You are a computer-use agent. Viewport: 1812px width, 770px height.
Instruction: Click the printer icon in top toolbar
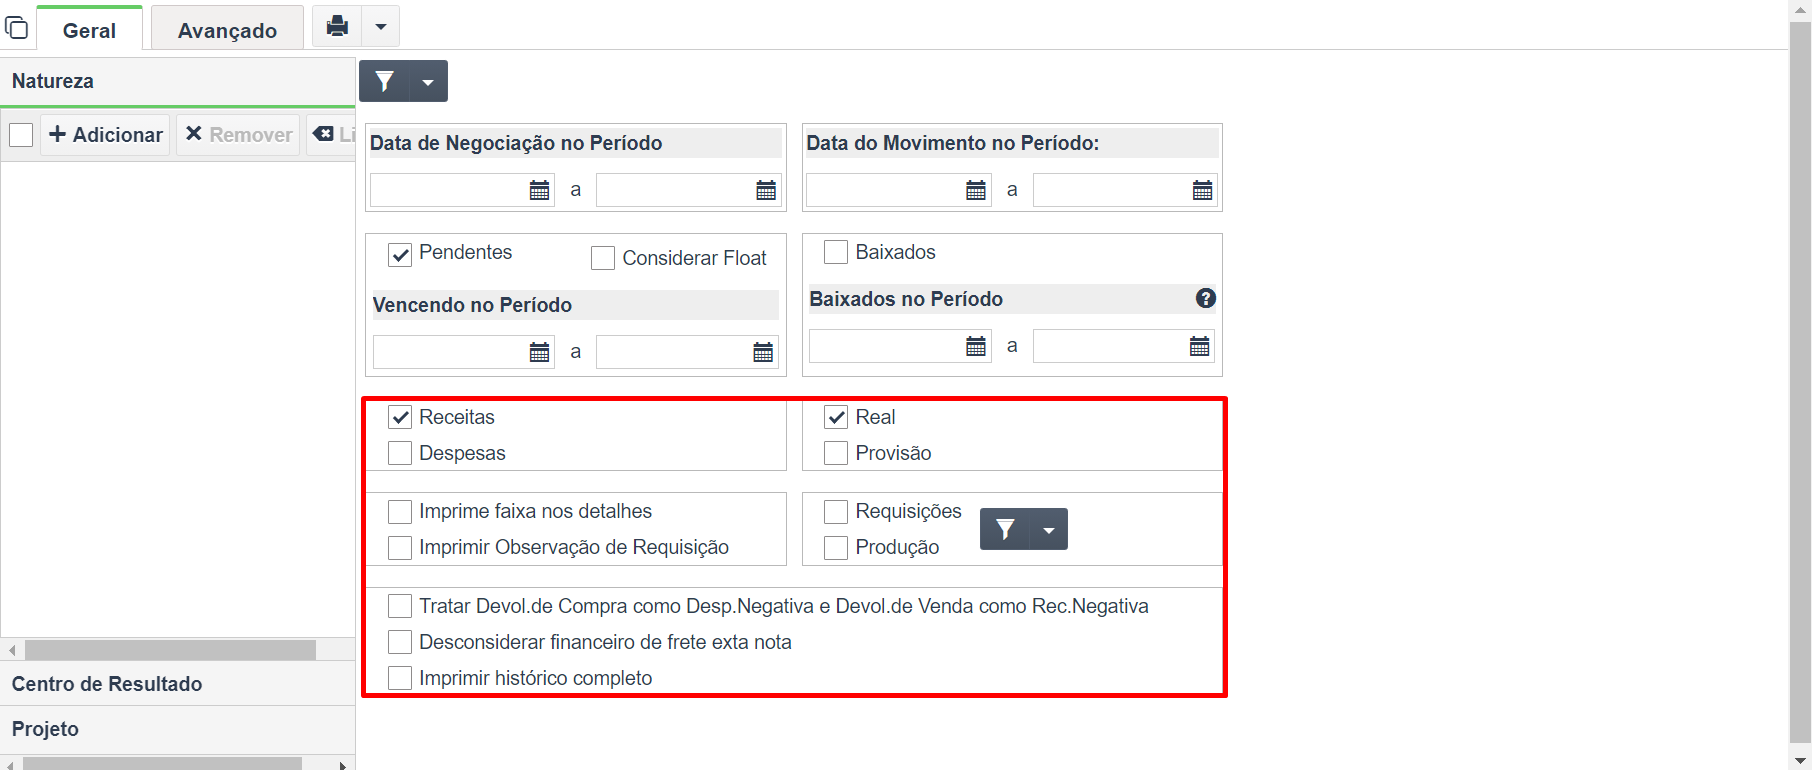point(337,26)
